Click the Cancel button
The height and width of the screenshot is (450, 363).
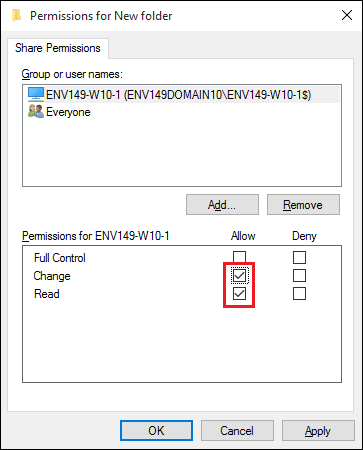237,431
